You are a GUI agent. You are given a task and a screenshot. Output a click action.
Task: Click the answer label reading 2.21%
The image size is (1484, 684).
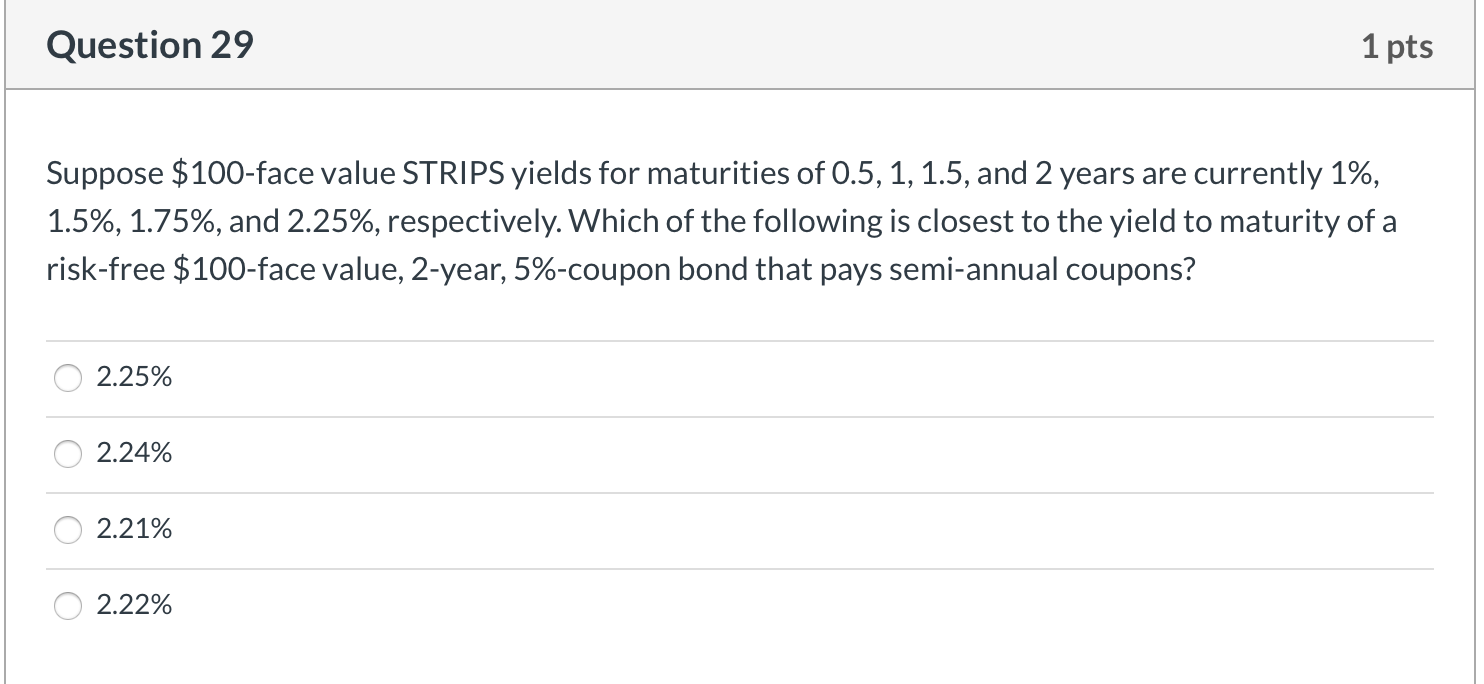(134, 529)
